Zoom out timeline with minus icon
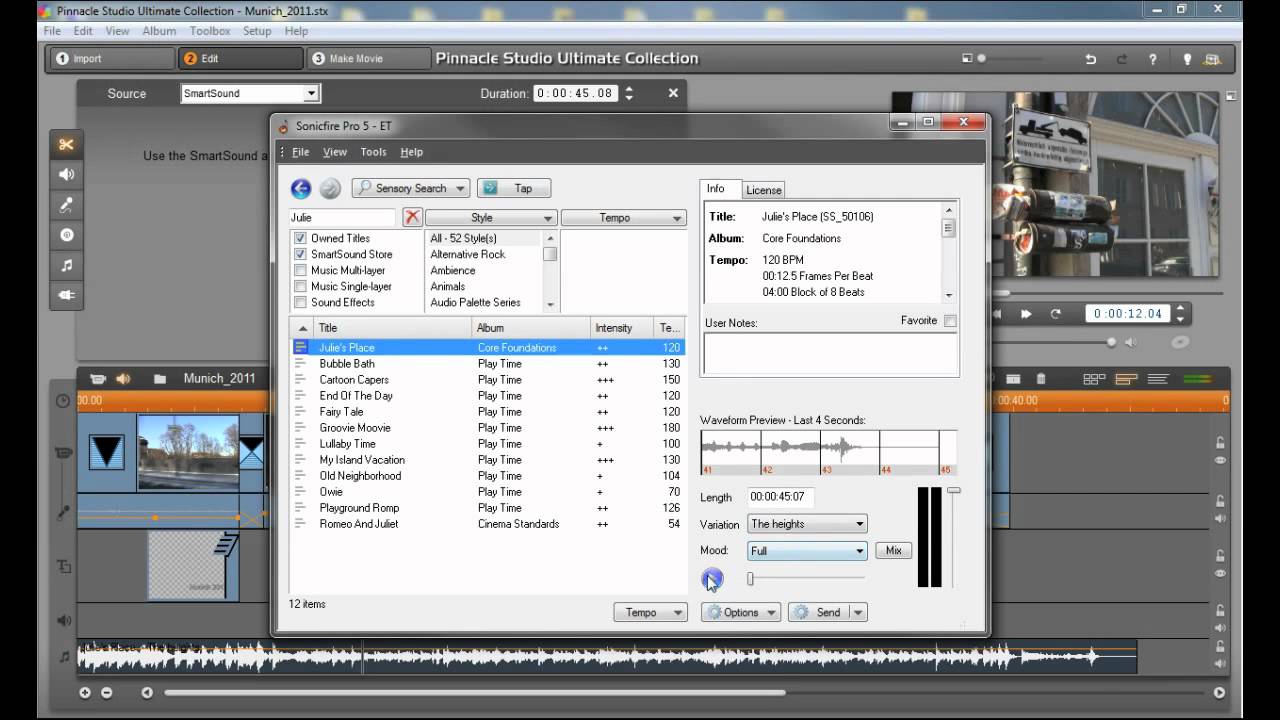The width and height of the screenshot is (1280, 720). click(106, 692)
